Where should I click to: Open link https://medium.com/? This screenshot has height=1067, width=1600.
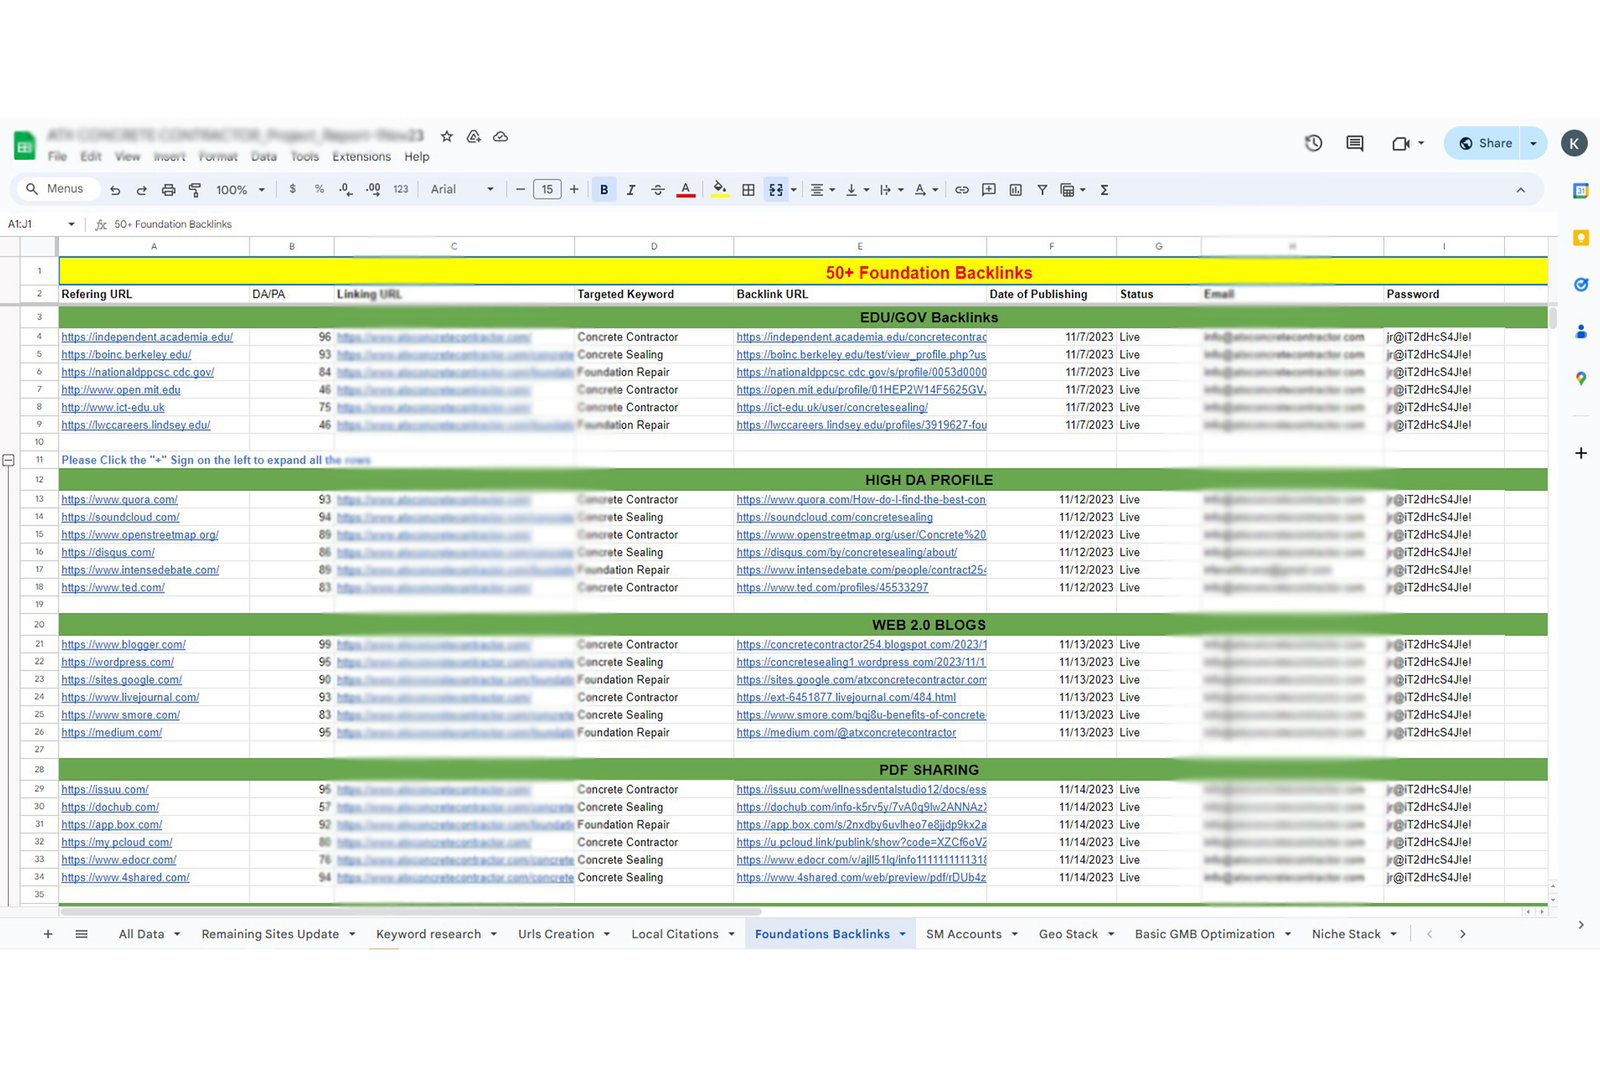pyautogui.click(x=112, y=733)
